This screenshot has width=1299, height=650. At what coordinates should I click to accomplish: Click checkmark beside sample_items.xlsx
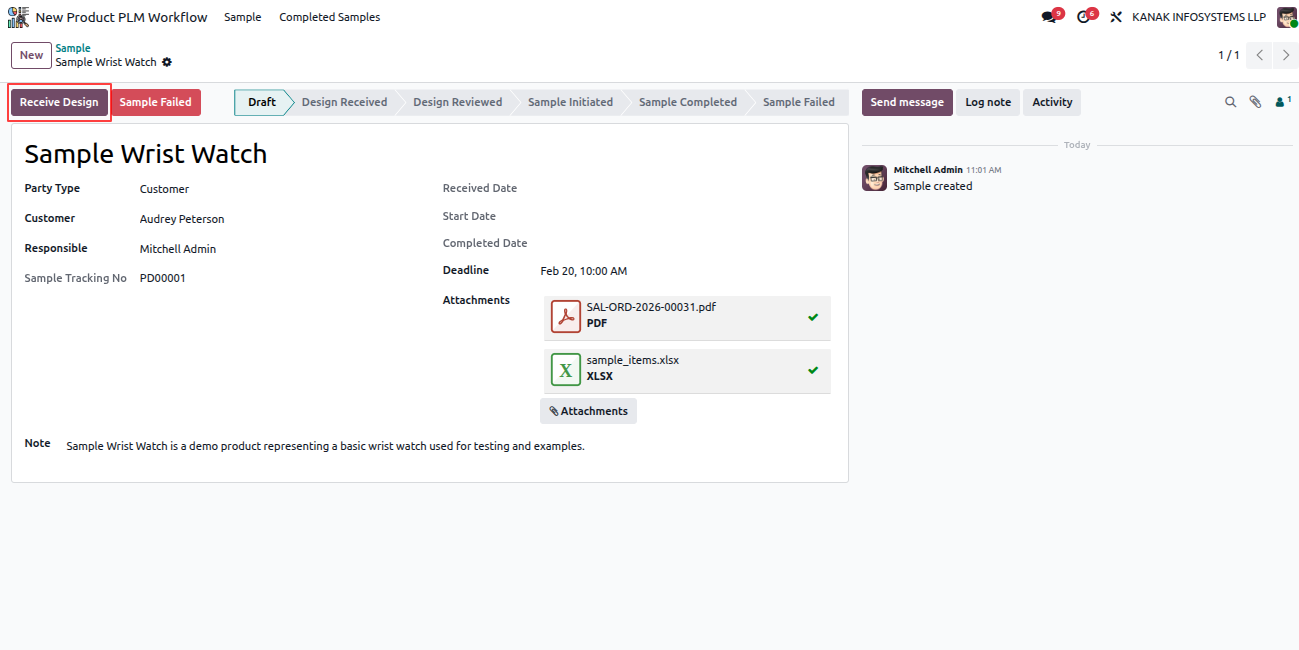coord(813,370)
